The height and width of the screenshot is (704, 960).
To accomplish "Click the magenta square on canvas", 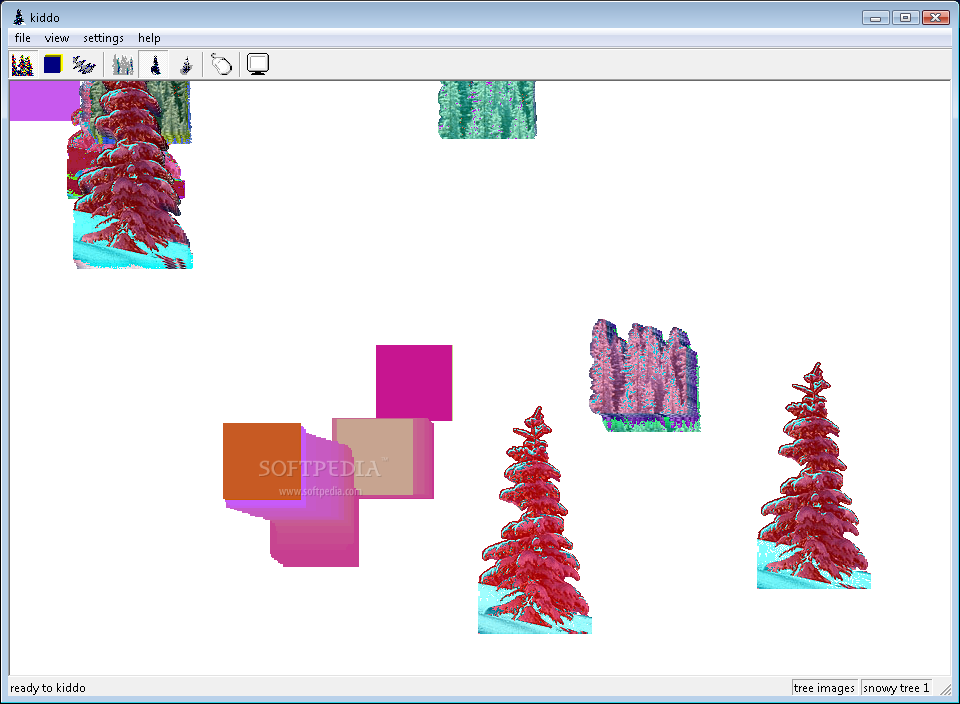I will [x=414, y=383].
